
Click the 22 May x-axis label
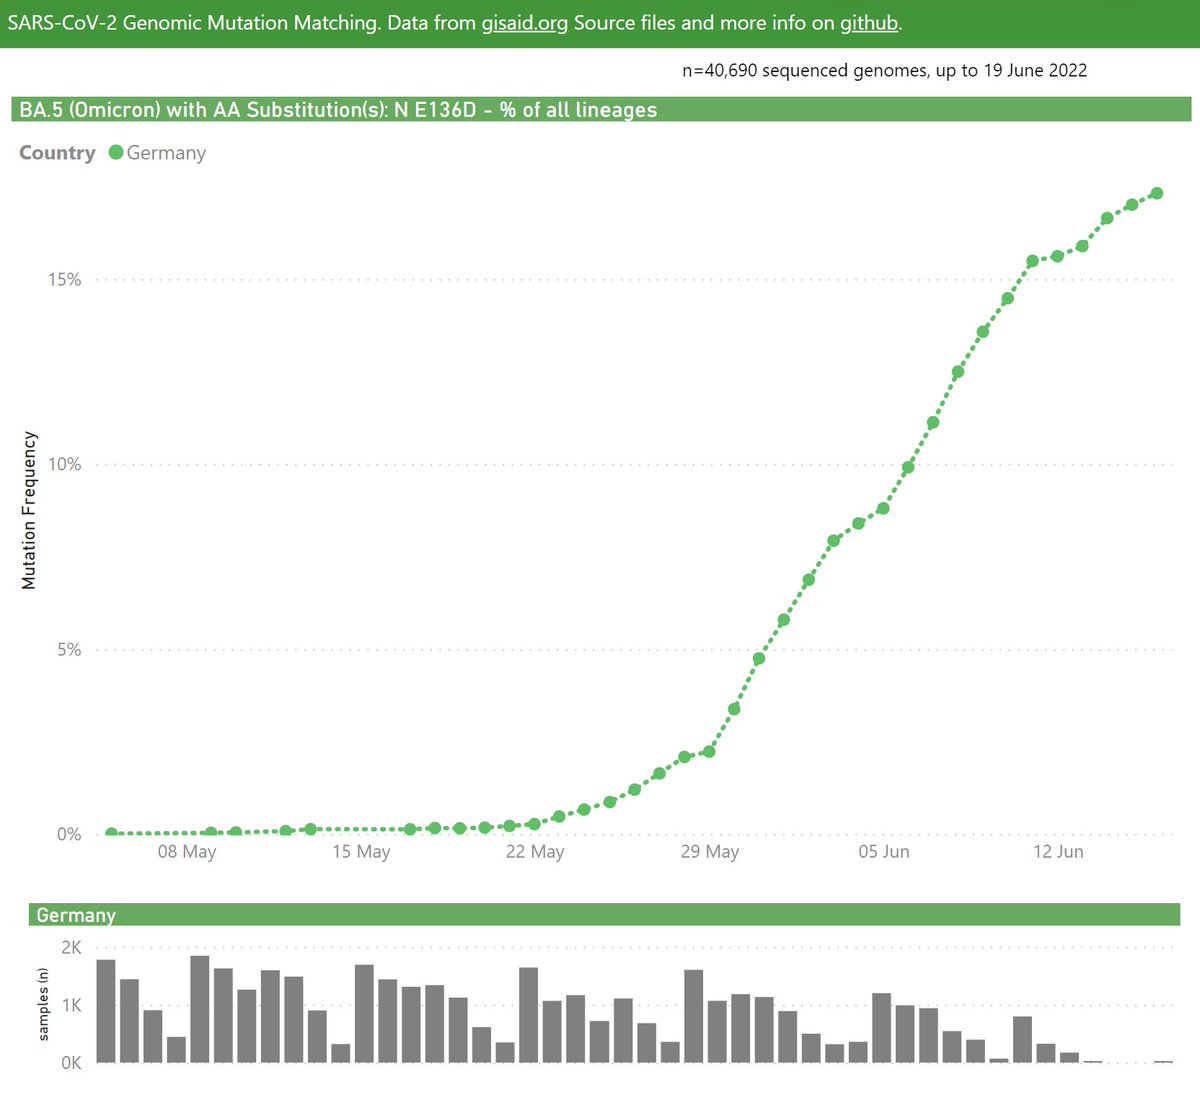coord(535,851)
